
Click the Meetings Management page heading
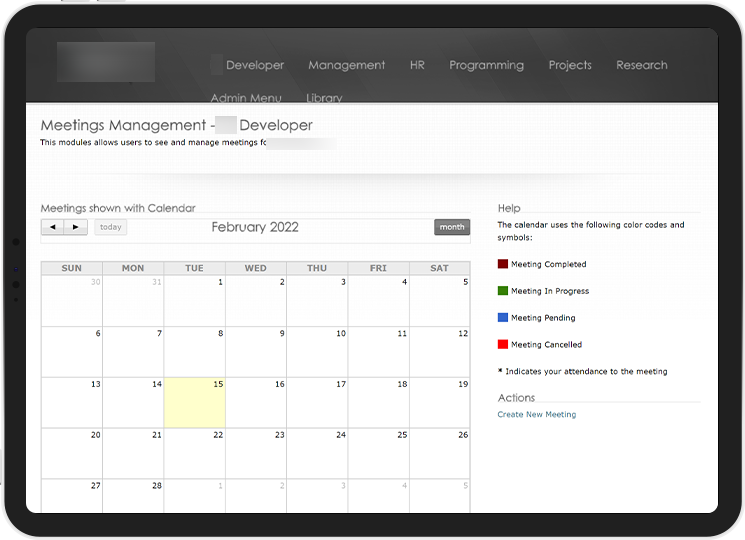tap(176, 125)
